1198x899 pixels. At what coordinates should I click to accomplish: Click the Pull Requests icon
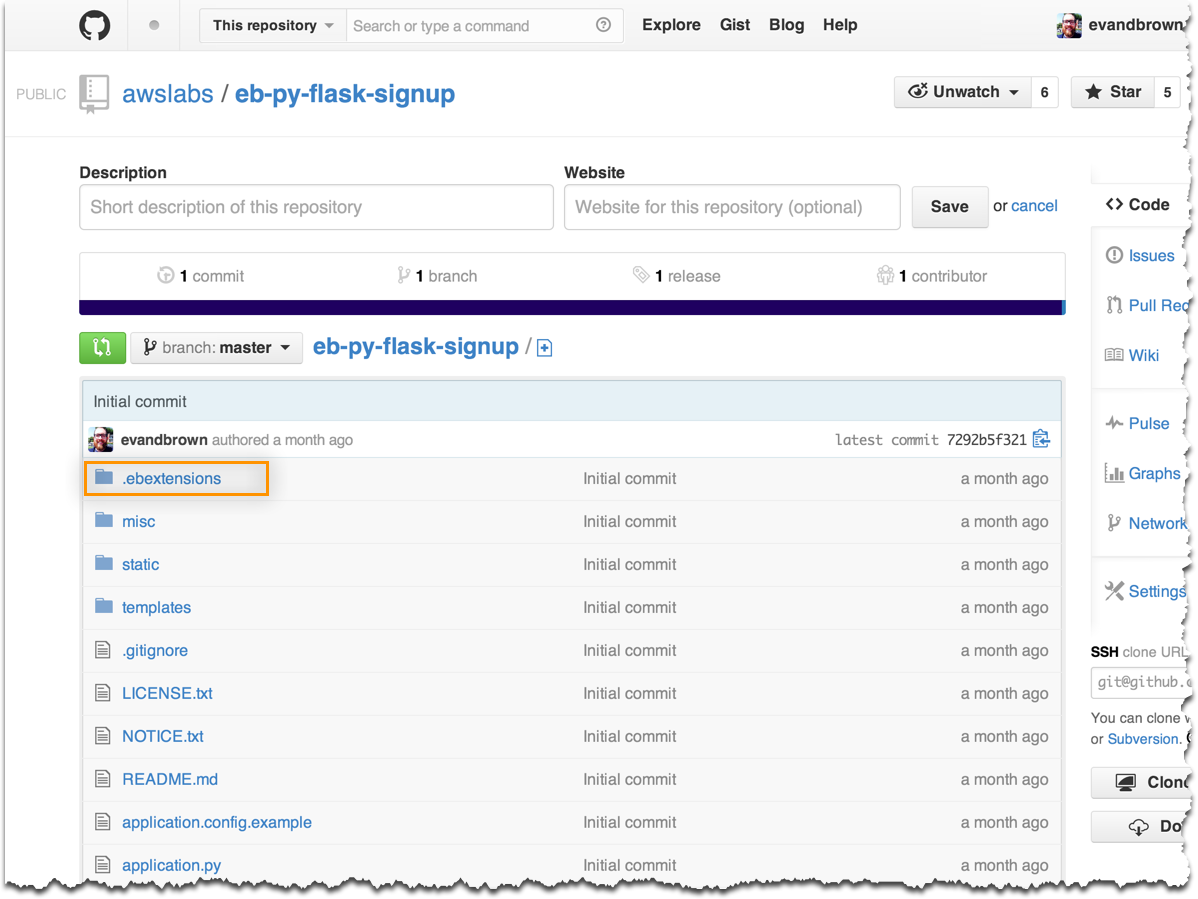click(1114, 305)
